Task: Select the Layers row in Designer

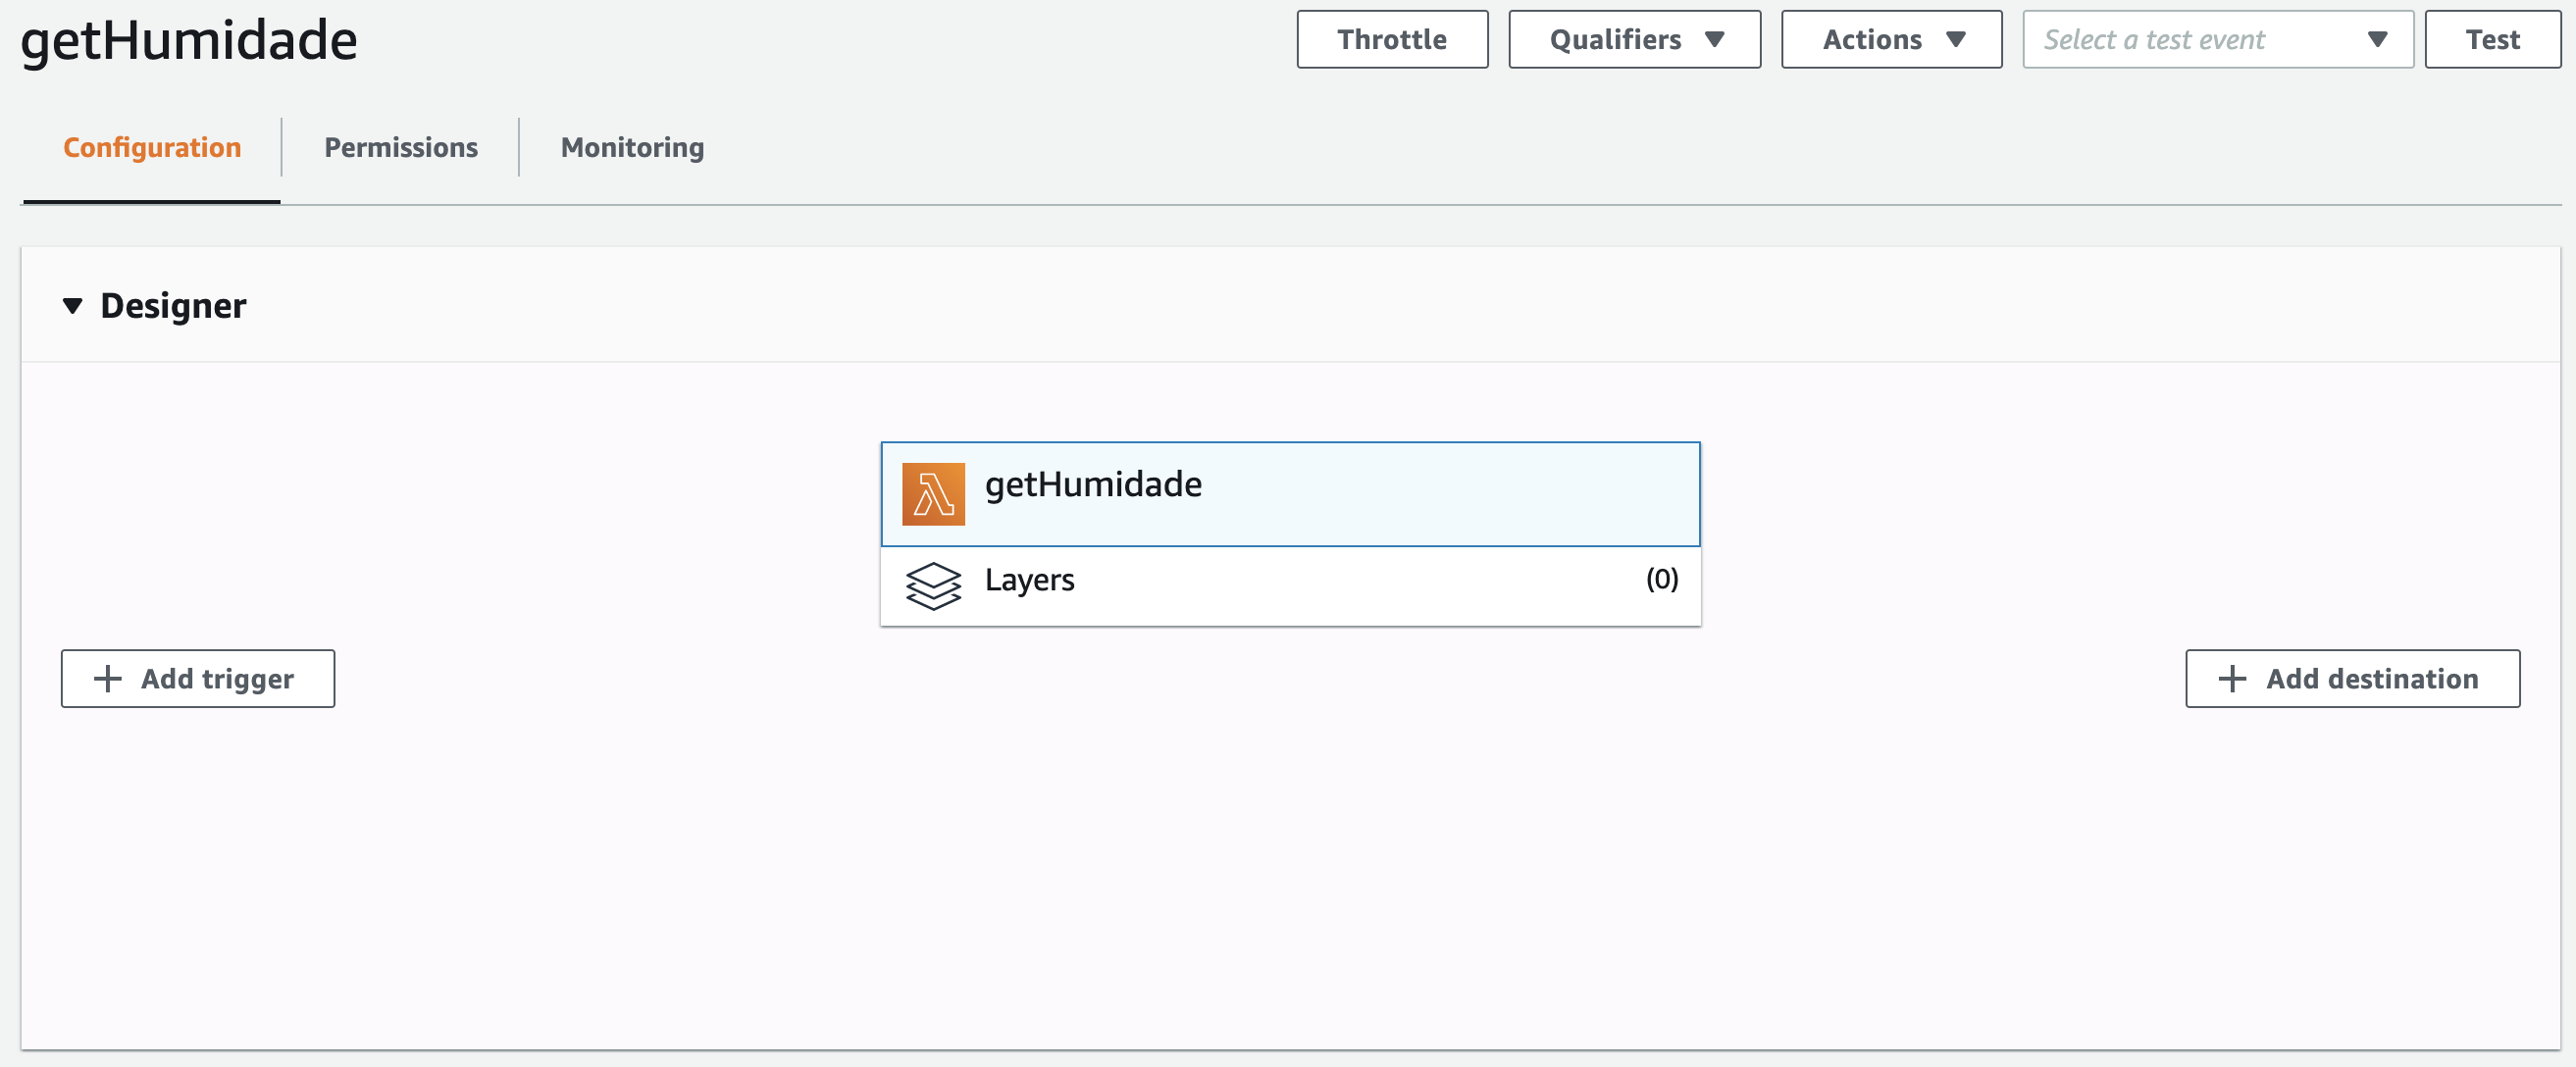Action: 1290,585
